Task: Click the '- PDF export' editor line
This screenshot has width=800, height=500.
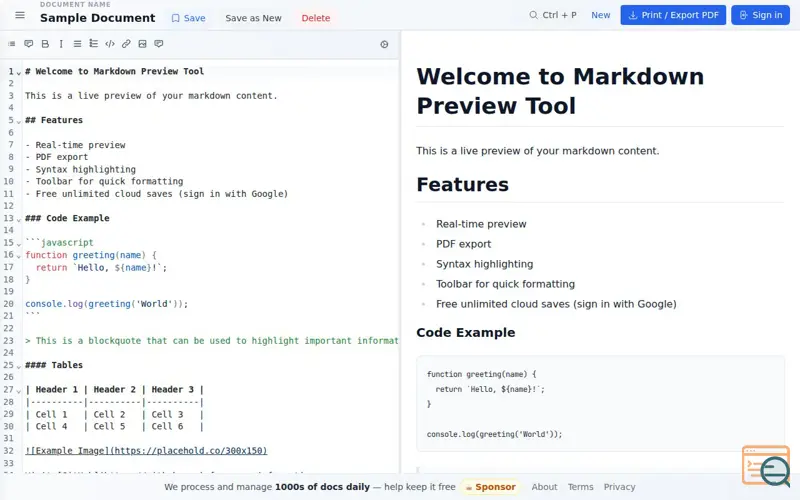Action: pyautogui.click(x=57, y=157)
